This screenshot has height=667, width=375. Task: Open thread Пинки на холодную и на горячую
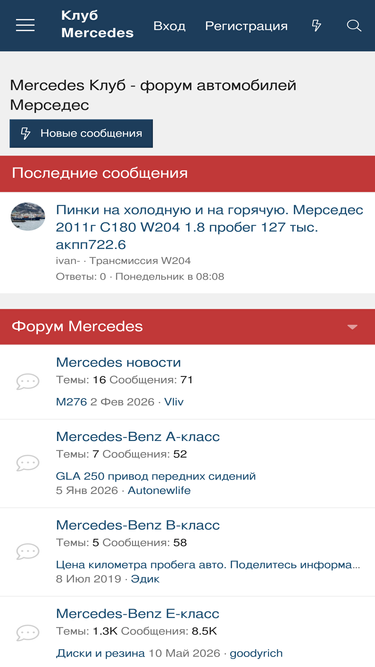pyautogui.click(x=210, y=227)
